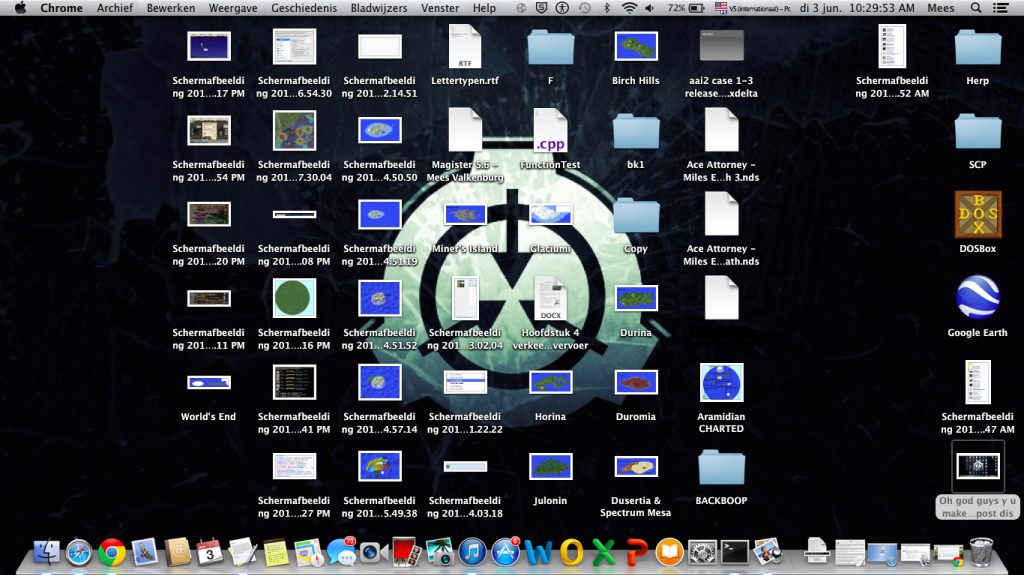Viewport: 1024px width, 575px height.
Task: Open the Help menu
Action: (485, 8)
